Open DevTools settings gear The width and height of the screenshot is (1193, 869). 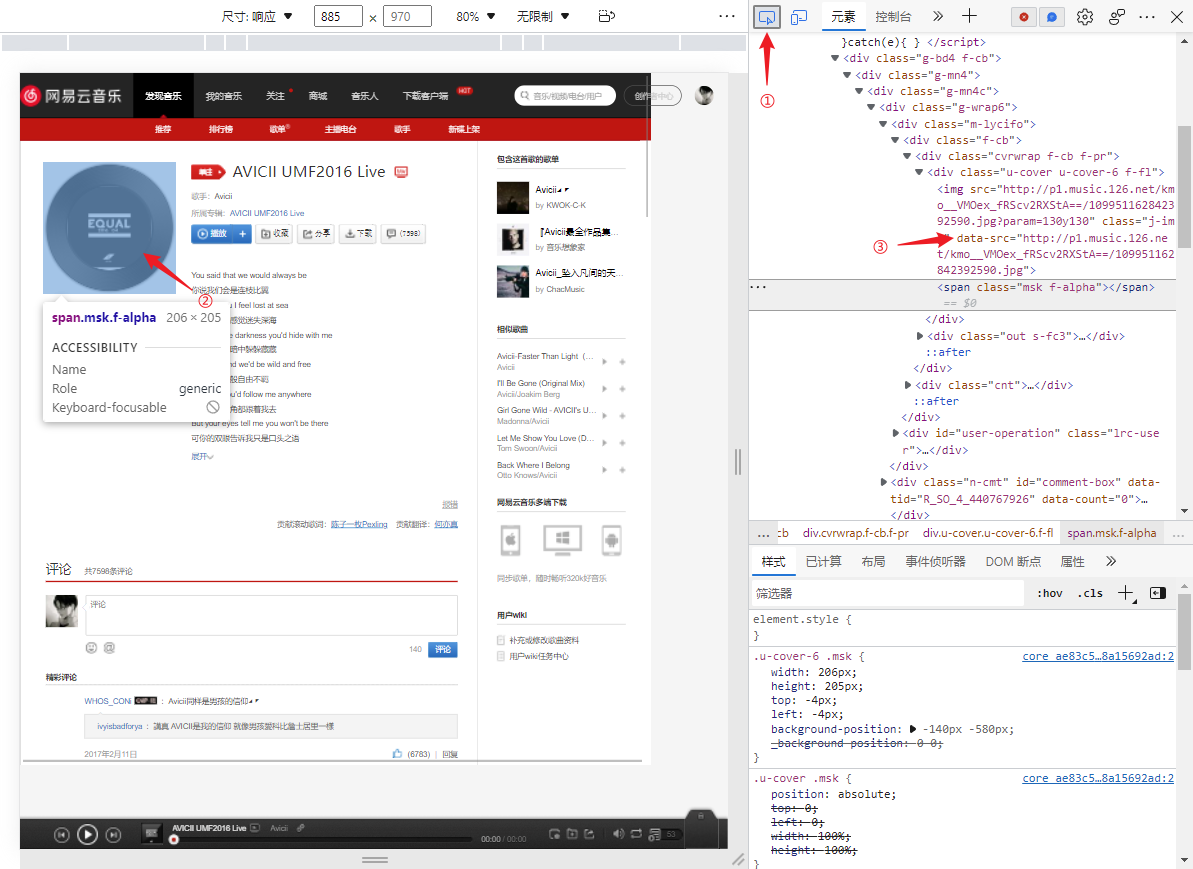pos(1084,17)
